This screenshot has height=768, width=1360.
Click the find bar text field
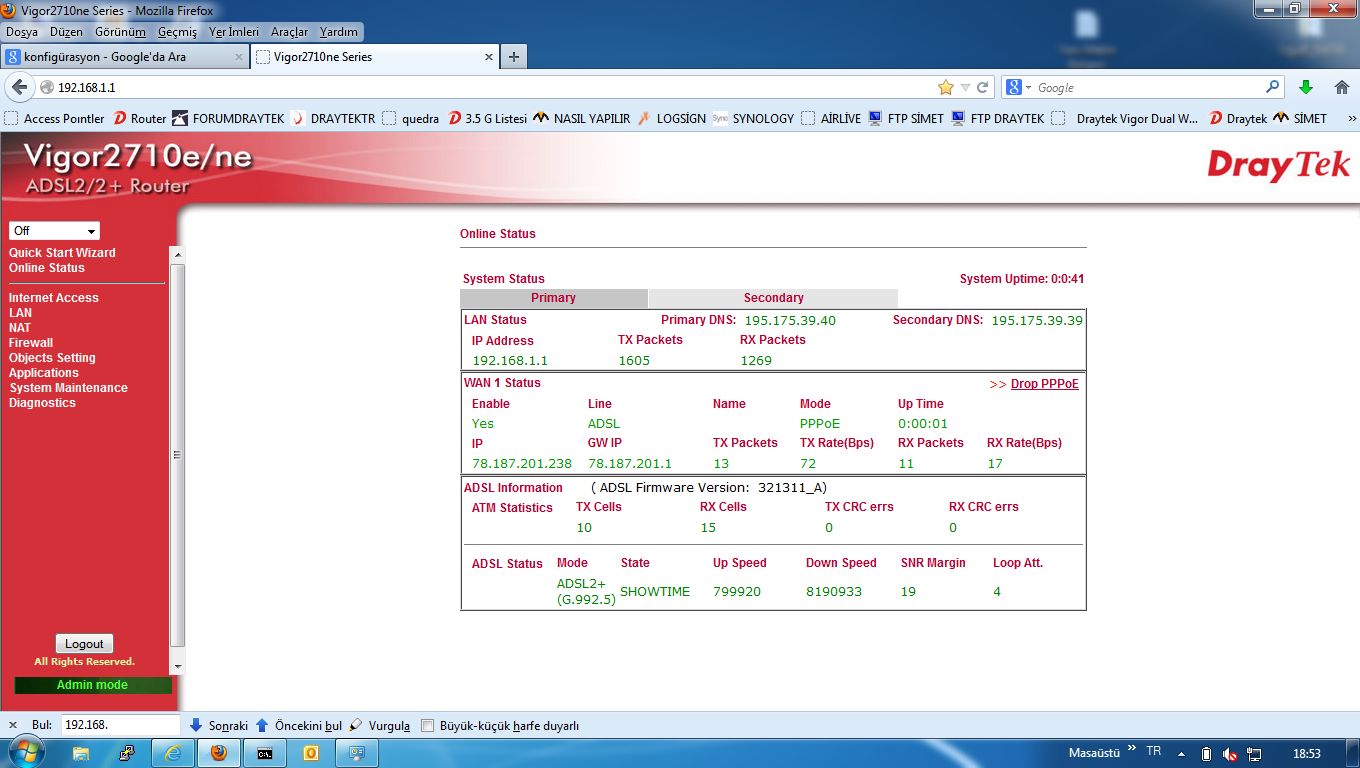pyautogui.click(x=120, y=725)
